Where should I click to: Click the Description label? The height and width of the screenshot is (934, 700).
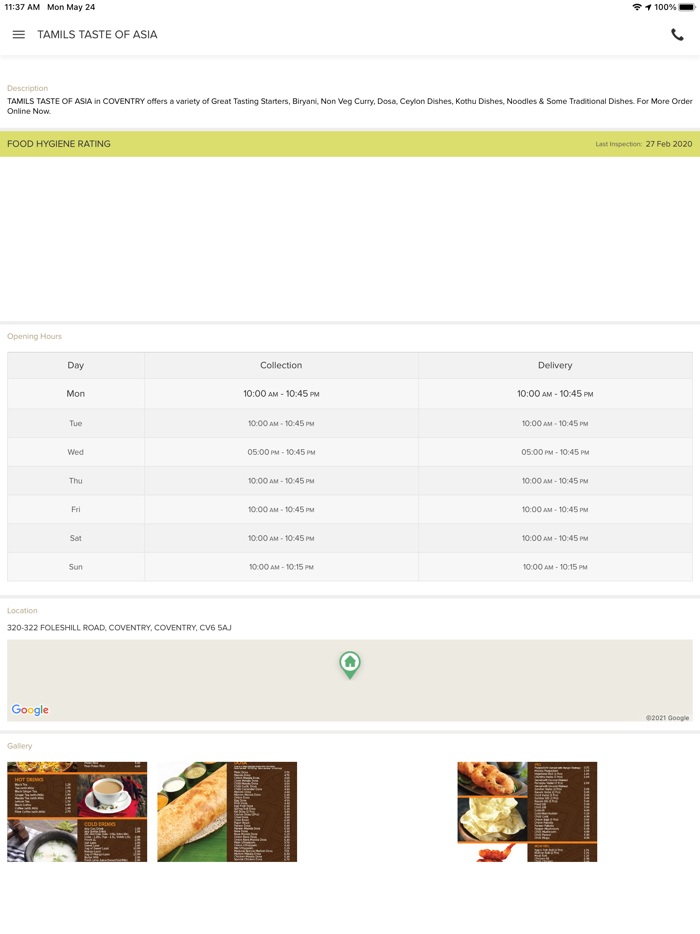coord(27,88)
